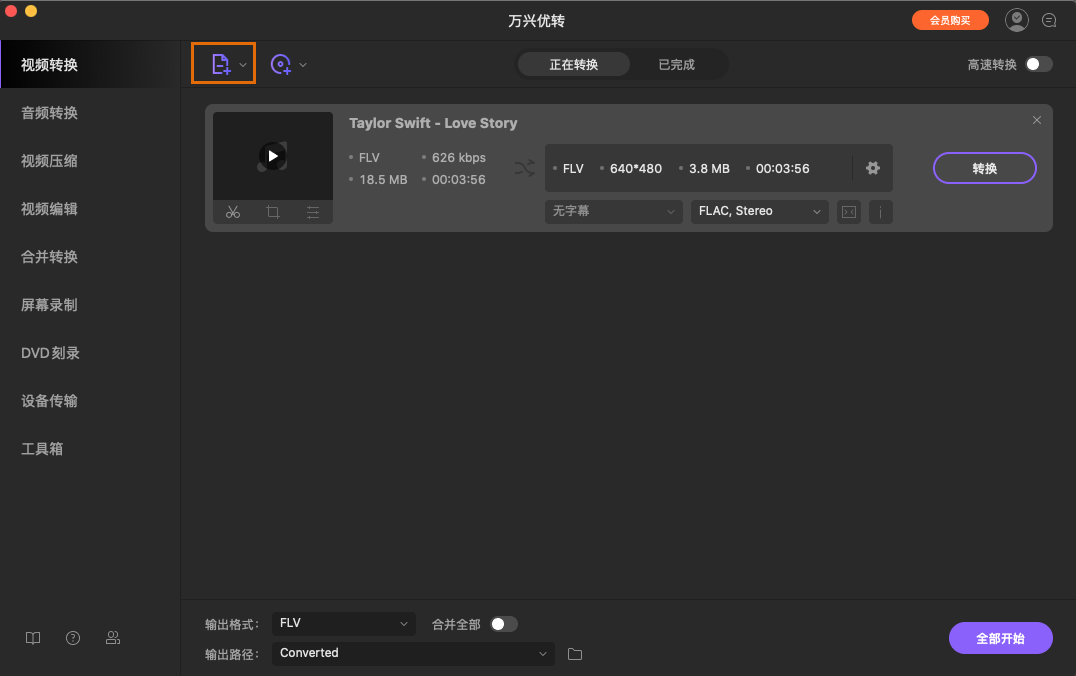This screenshot has height=676, width=1076.
Task: Click the subtitle icon beside FLAC dropdown
Action: pyautogui.click(x=848, y=211)
